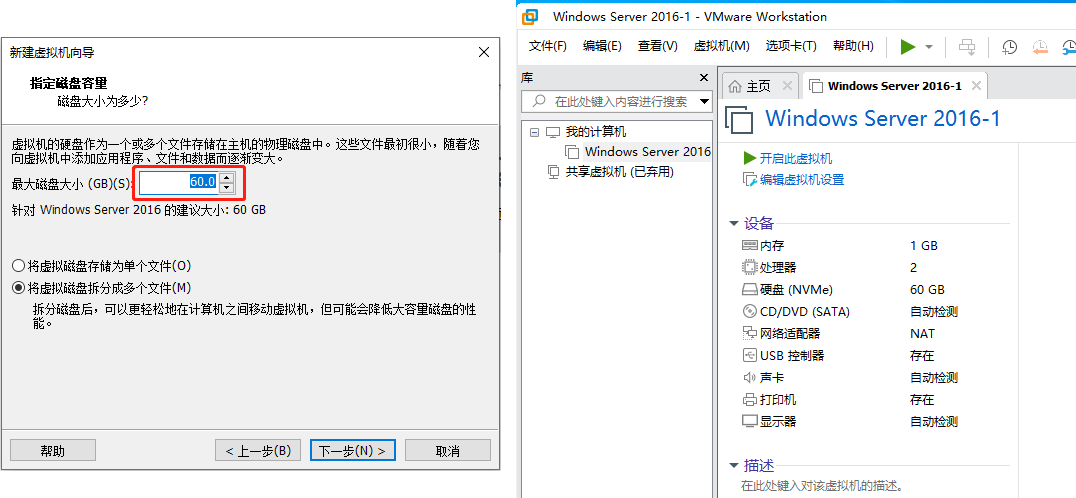Collapse the 描述 section
Screen dimensions: 1076x498
[x=734, y=465]
